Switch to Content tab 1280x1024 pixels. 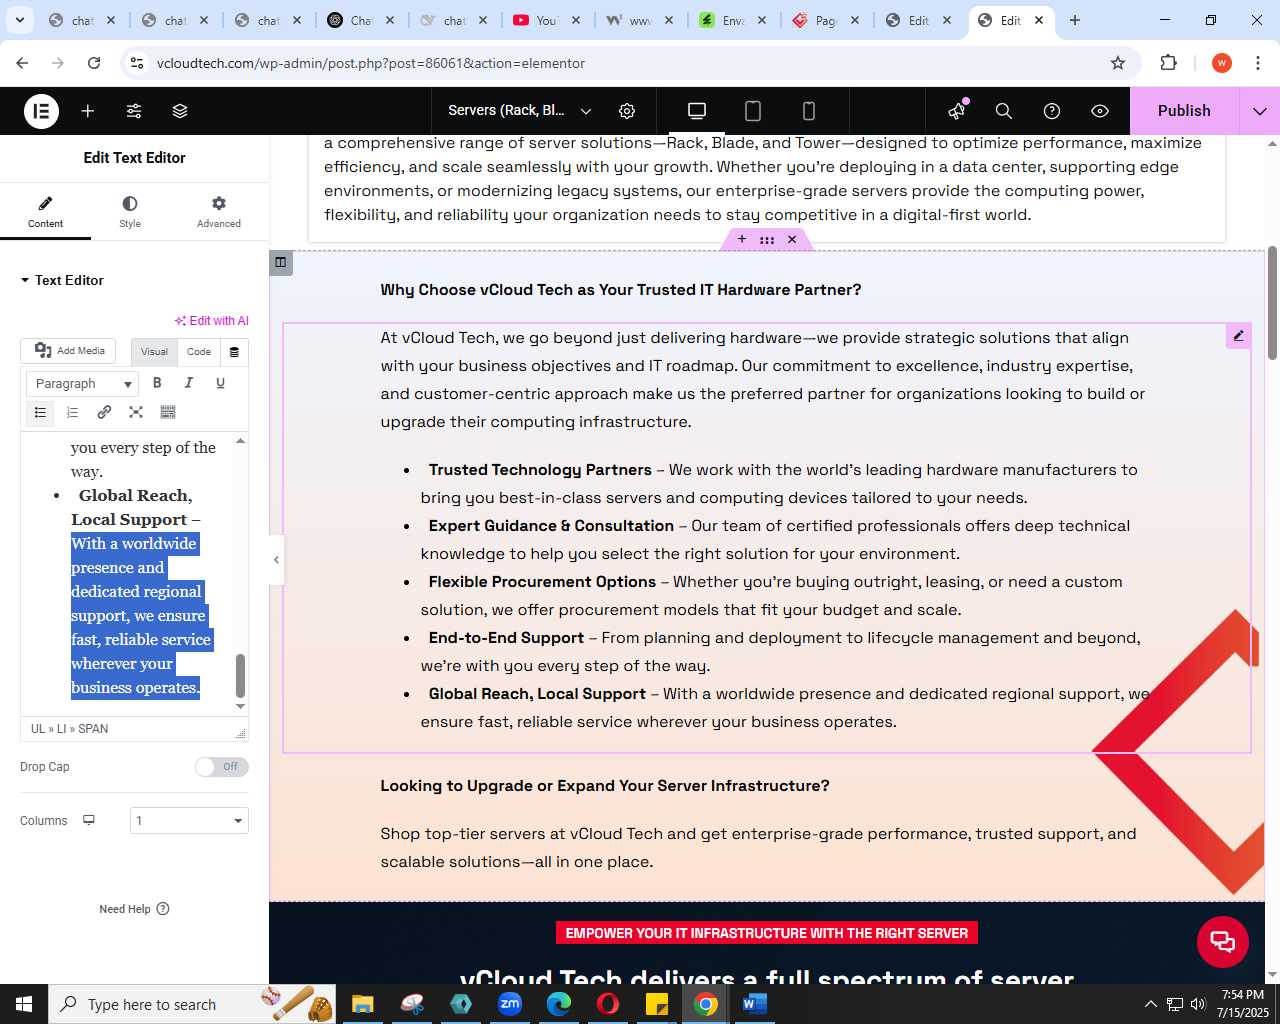45,212
